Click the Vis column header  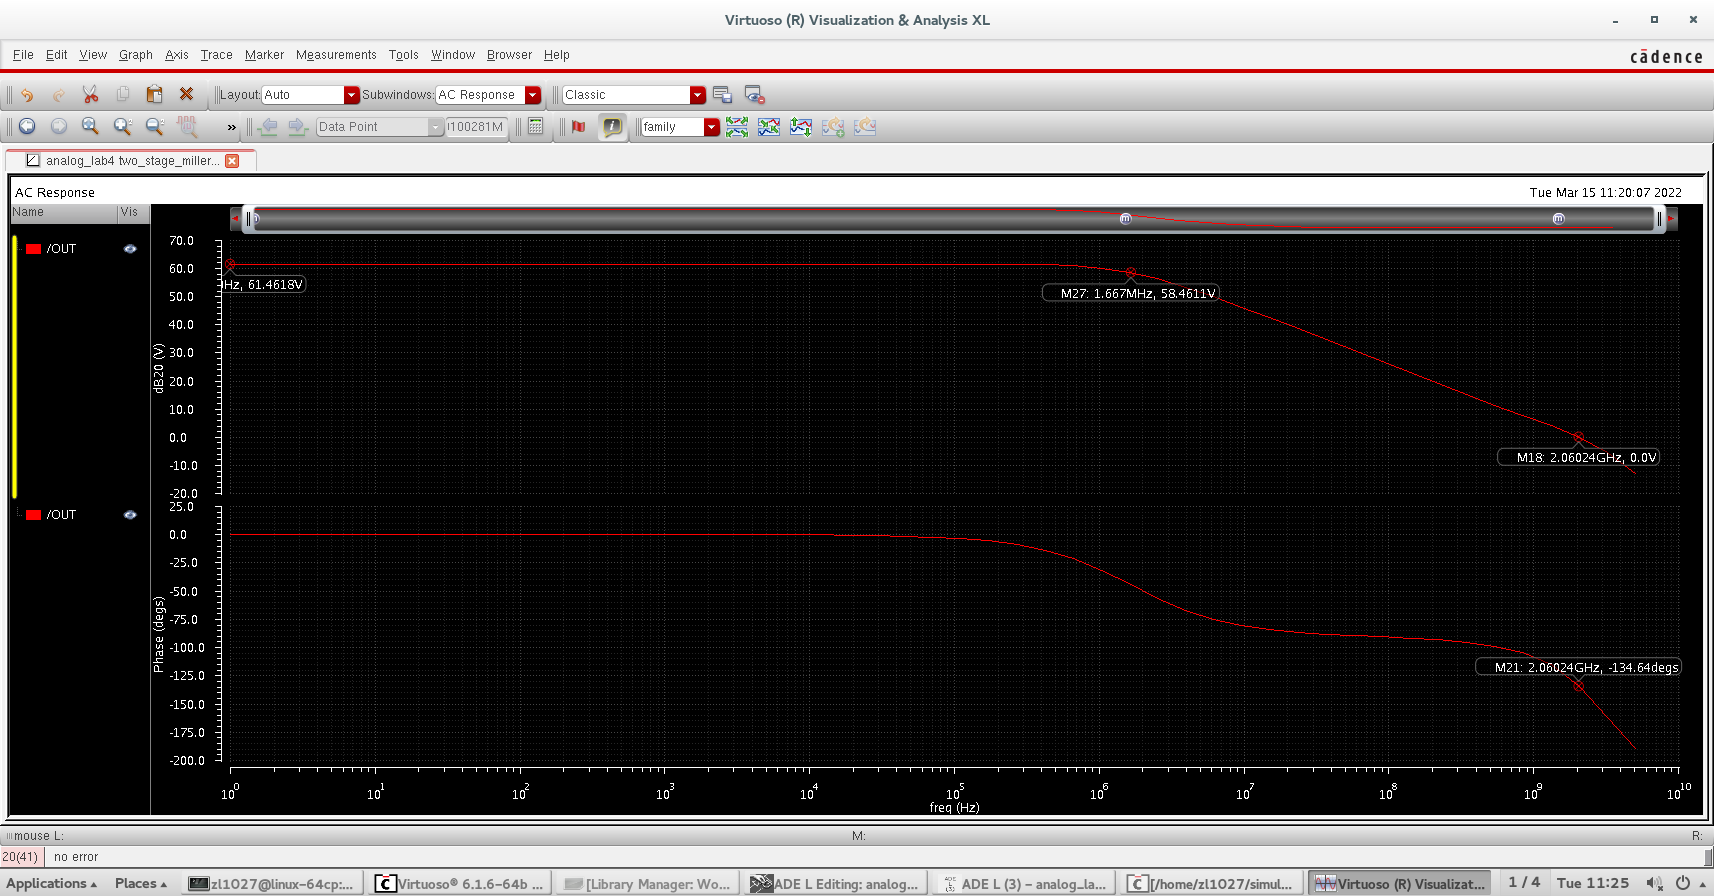point(133,212)
